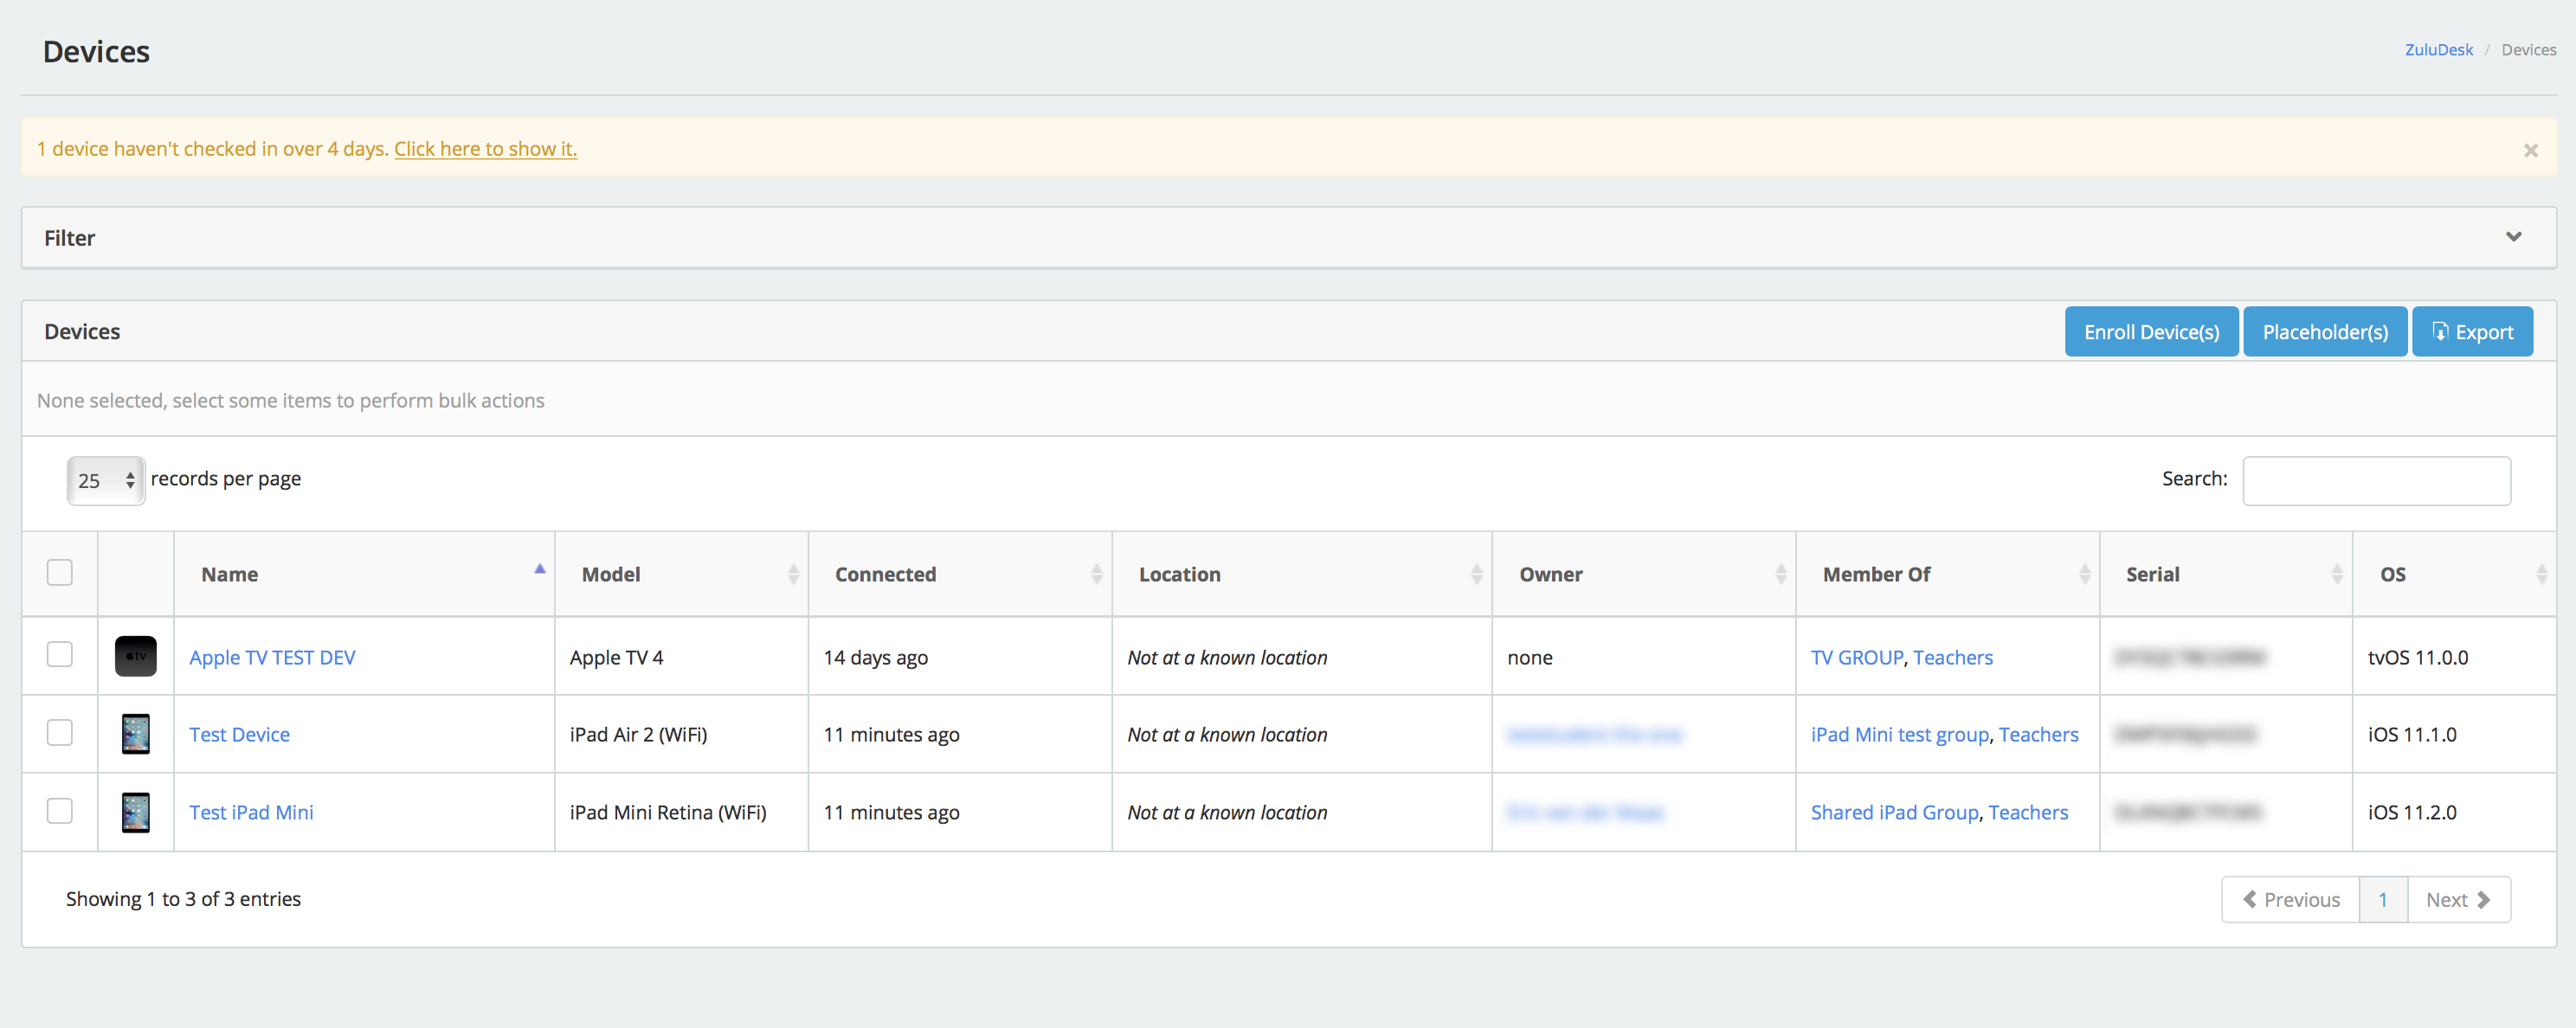
Task: Select page 1 in pagination
Action: tap(2383, 899)
